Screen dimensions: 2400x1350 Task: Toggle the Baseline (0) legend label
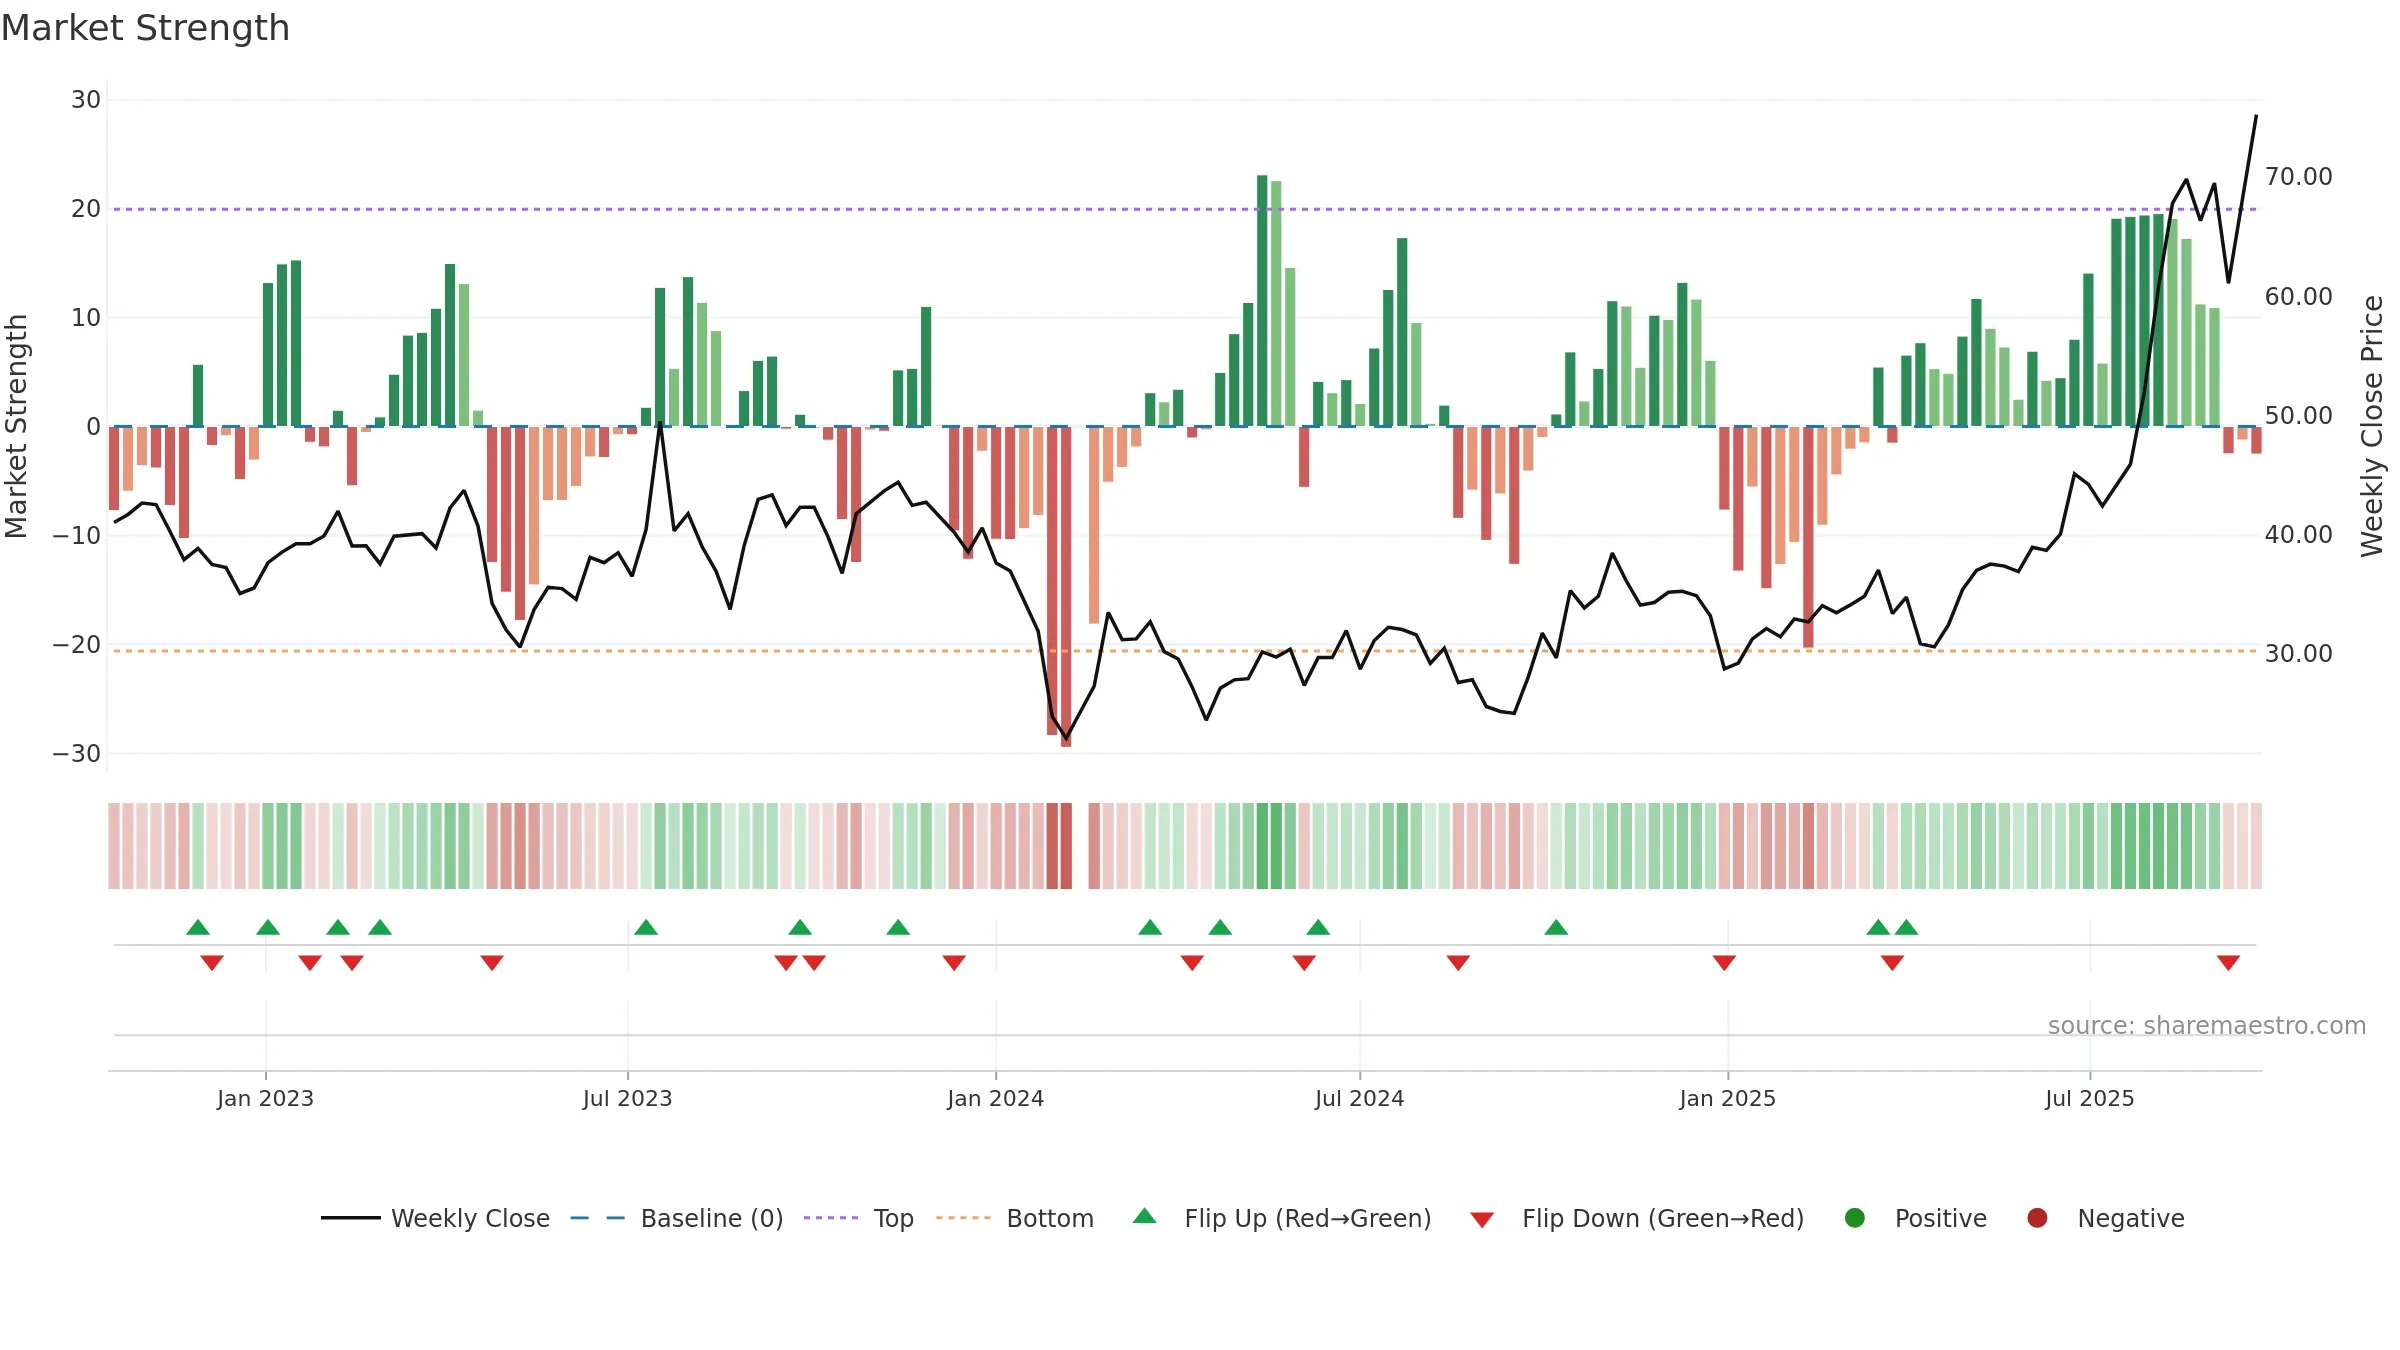[x=712, y=1218]
